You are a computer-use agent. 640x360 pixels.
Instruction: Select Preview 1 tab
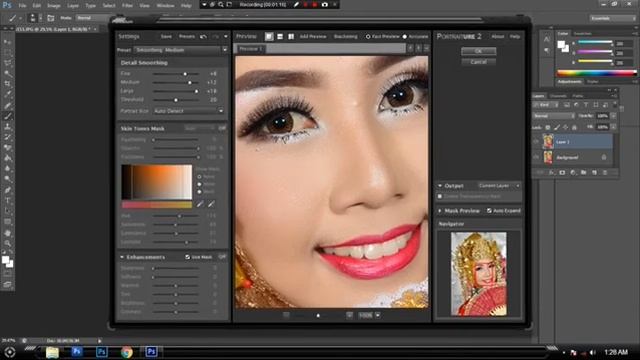click(x=250, y=49)
